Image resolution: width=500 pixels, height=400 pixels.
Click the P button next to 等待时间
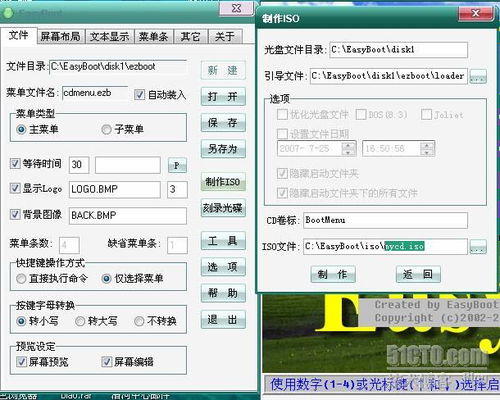pyautogui.click(x=177, y=165)
